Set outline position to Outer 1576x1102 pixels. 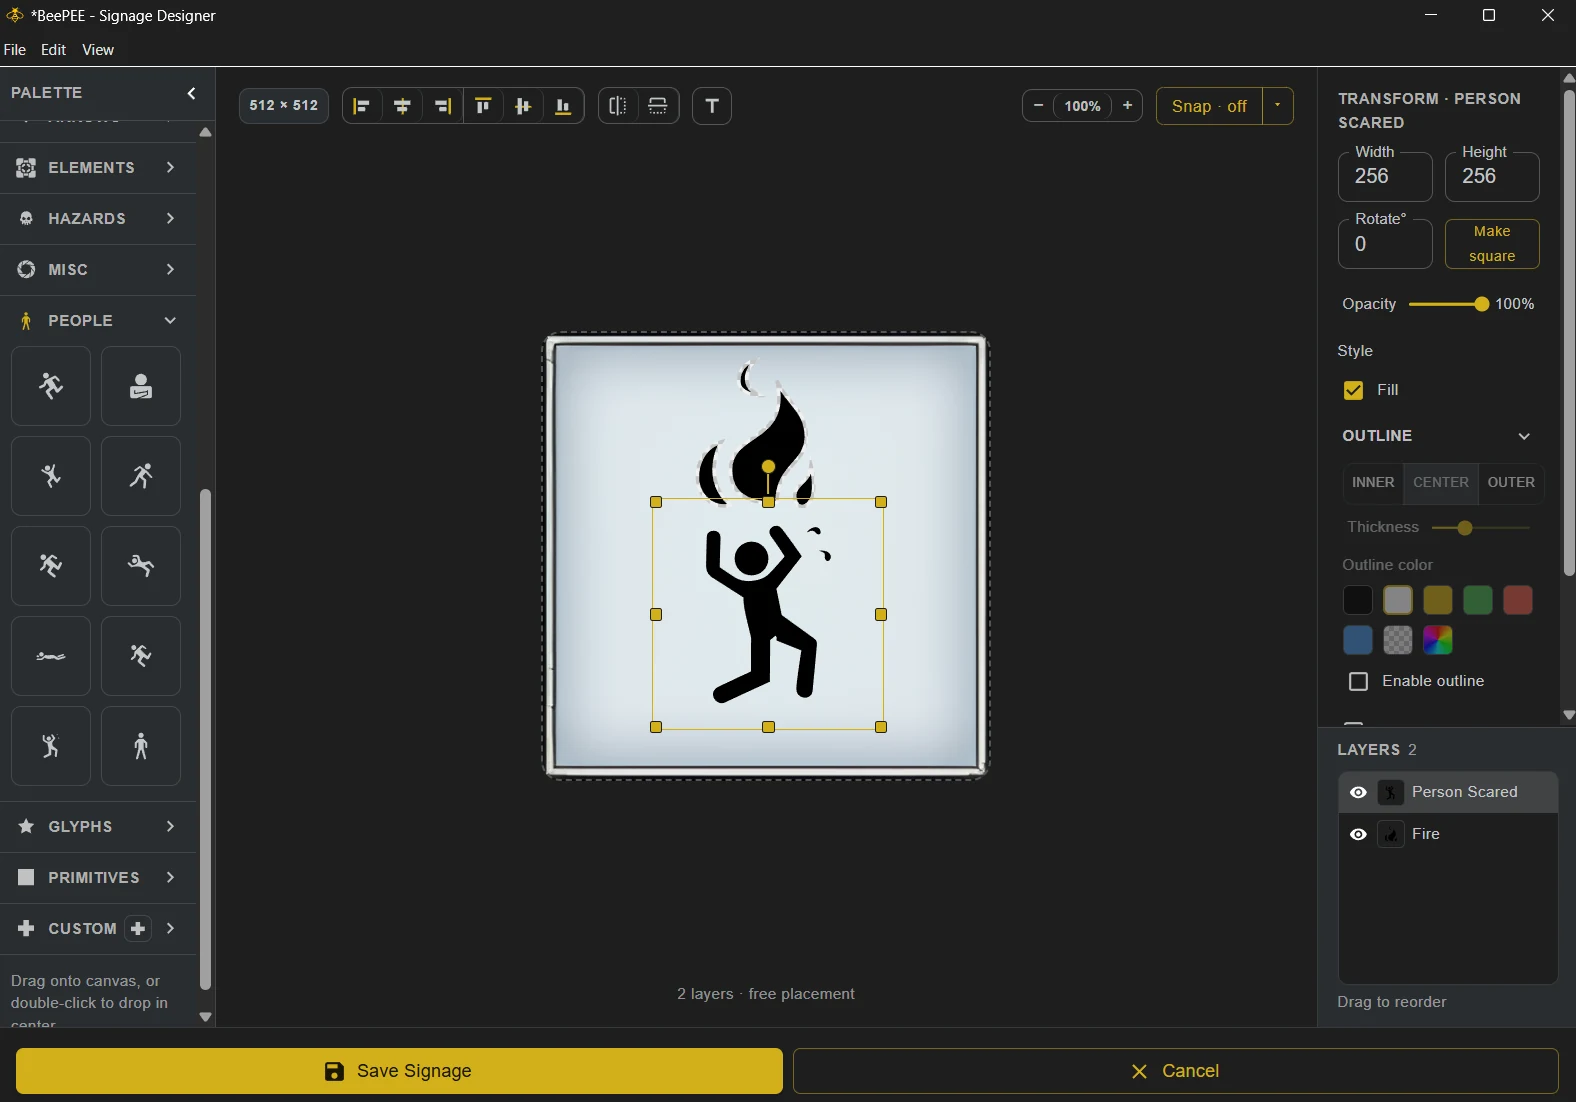(1511, 482)
